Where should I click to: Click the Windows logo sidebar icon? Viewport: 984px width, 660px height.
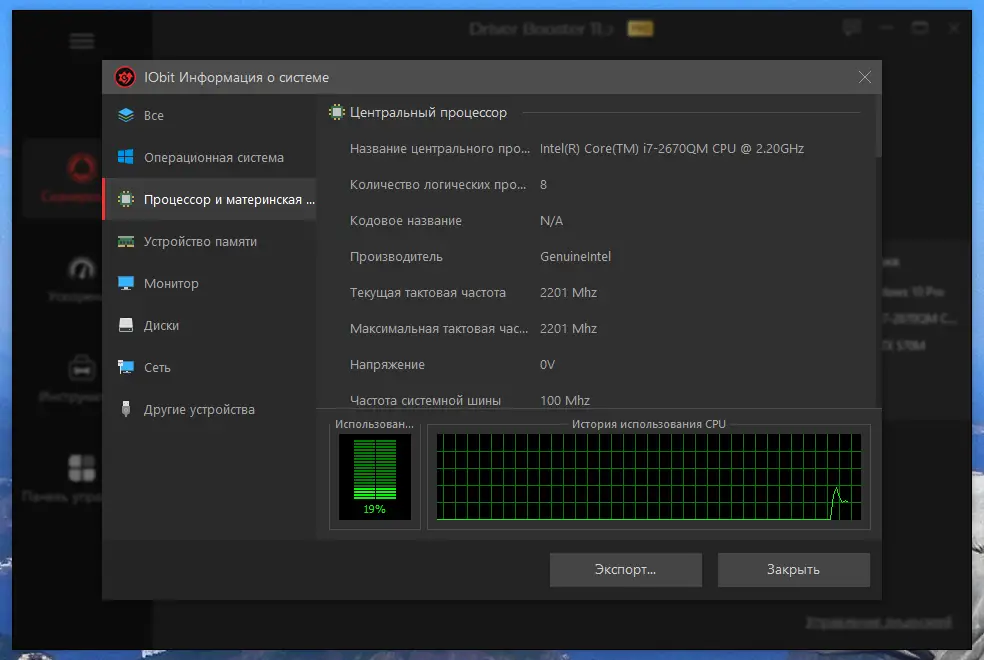[x=126, y=157]
